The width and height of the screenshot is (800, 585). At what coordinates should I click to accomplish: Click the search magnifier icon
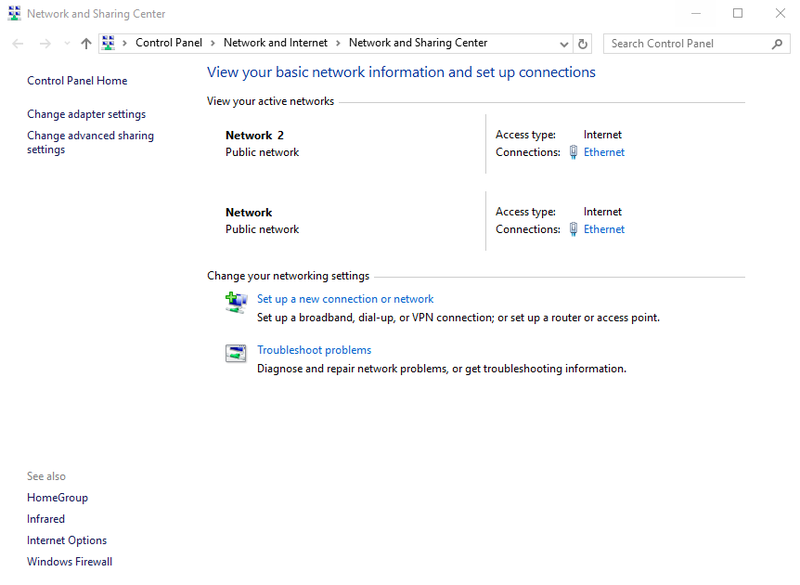pyautogui.click(x=777, y=43)
